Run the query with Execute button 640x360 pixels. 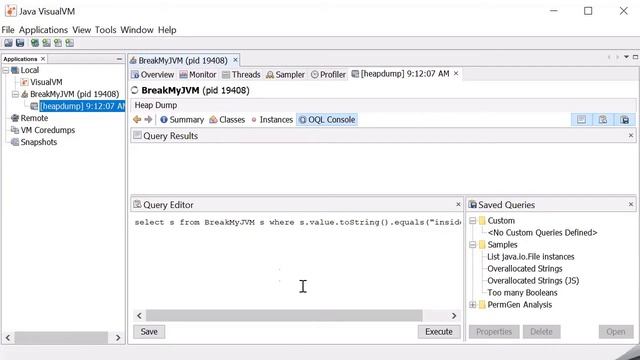[439, 332]
